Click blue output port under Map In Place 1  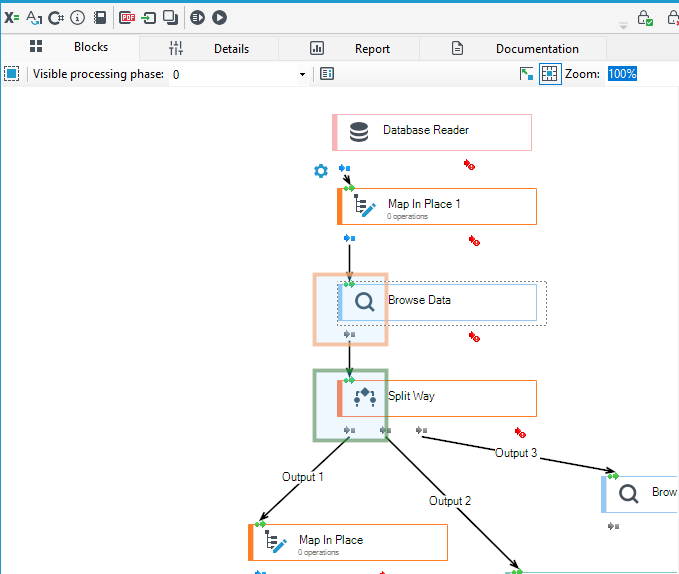[x=349, y=238]
